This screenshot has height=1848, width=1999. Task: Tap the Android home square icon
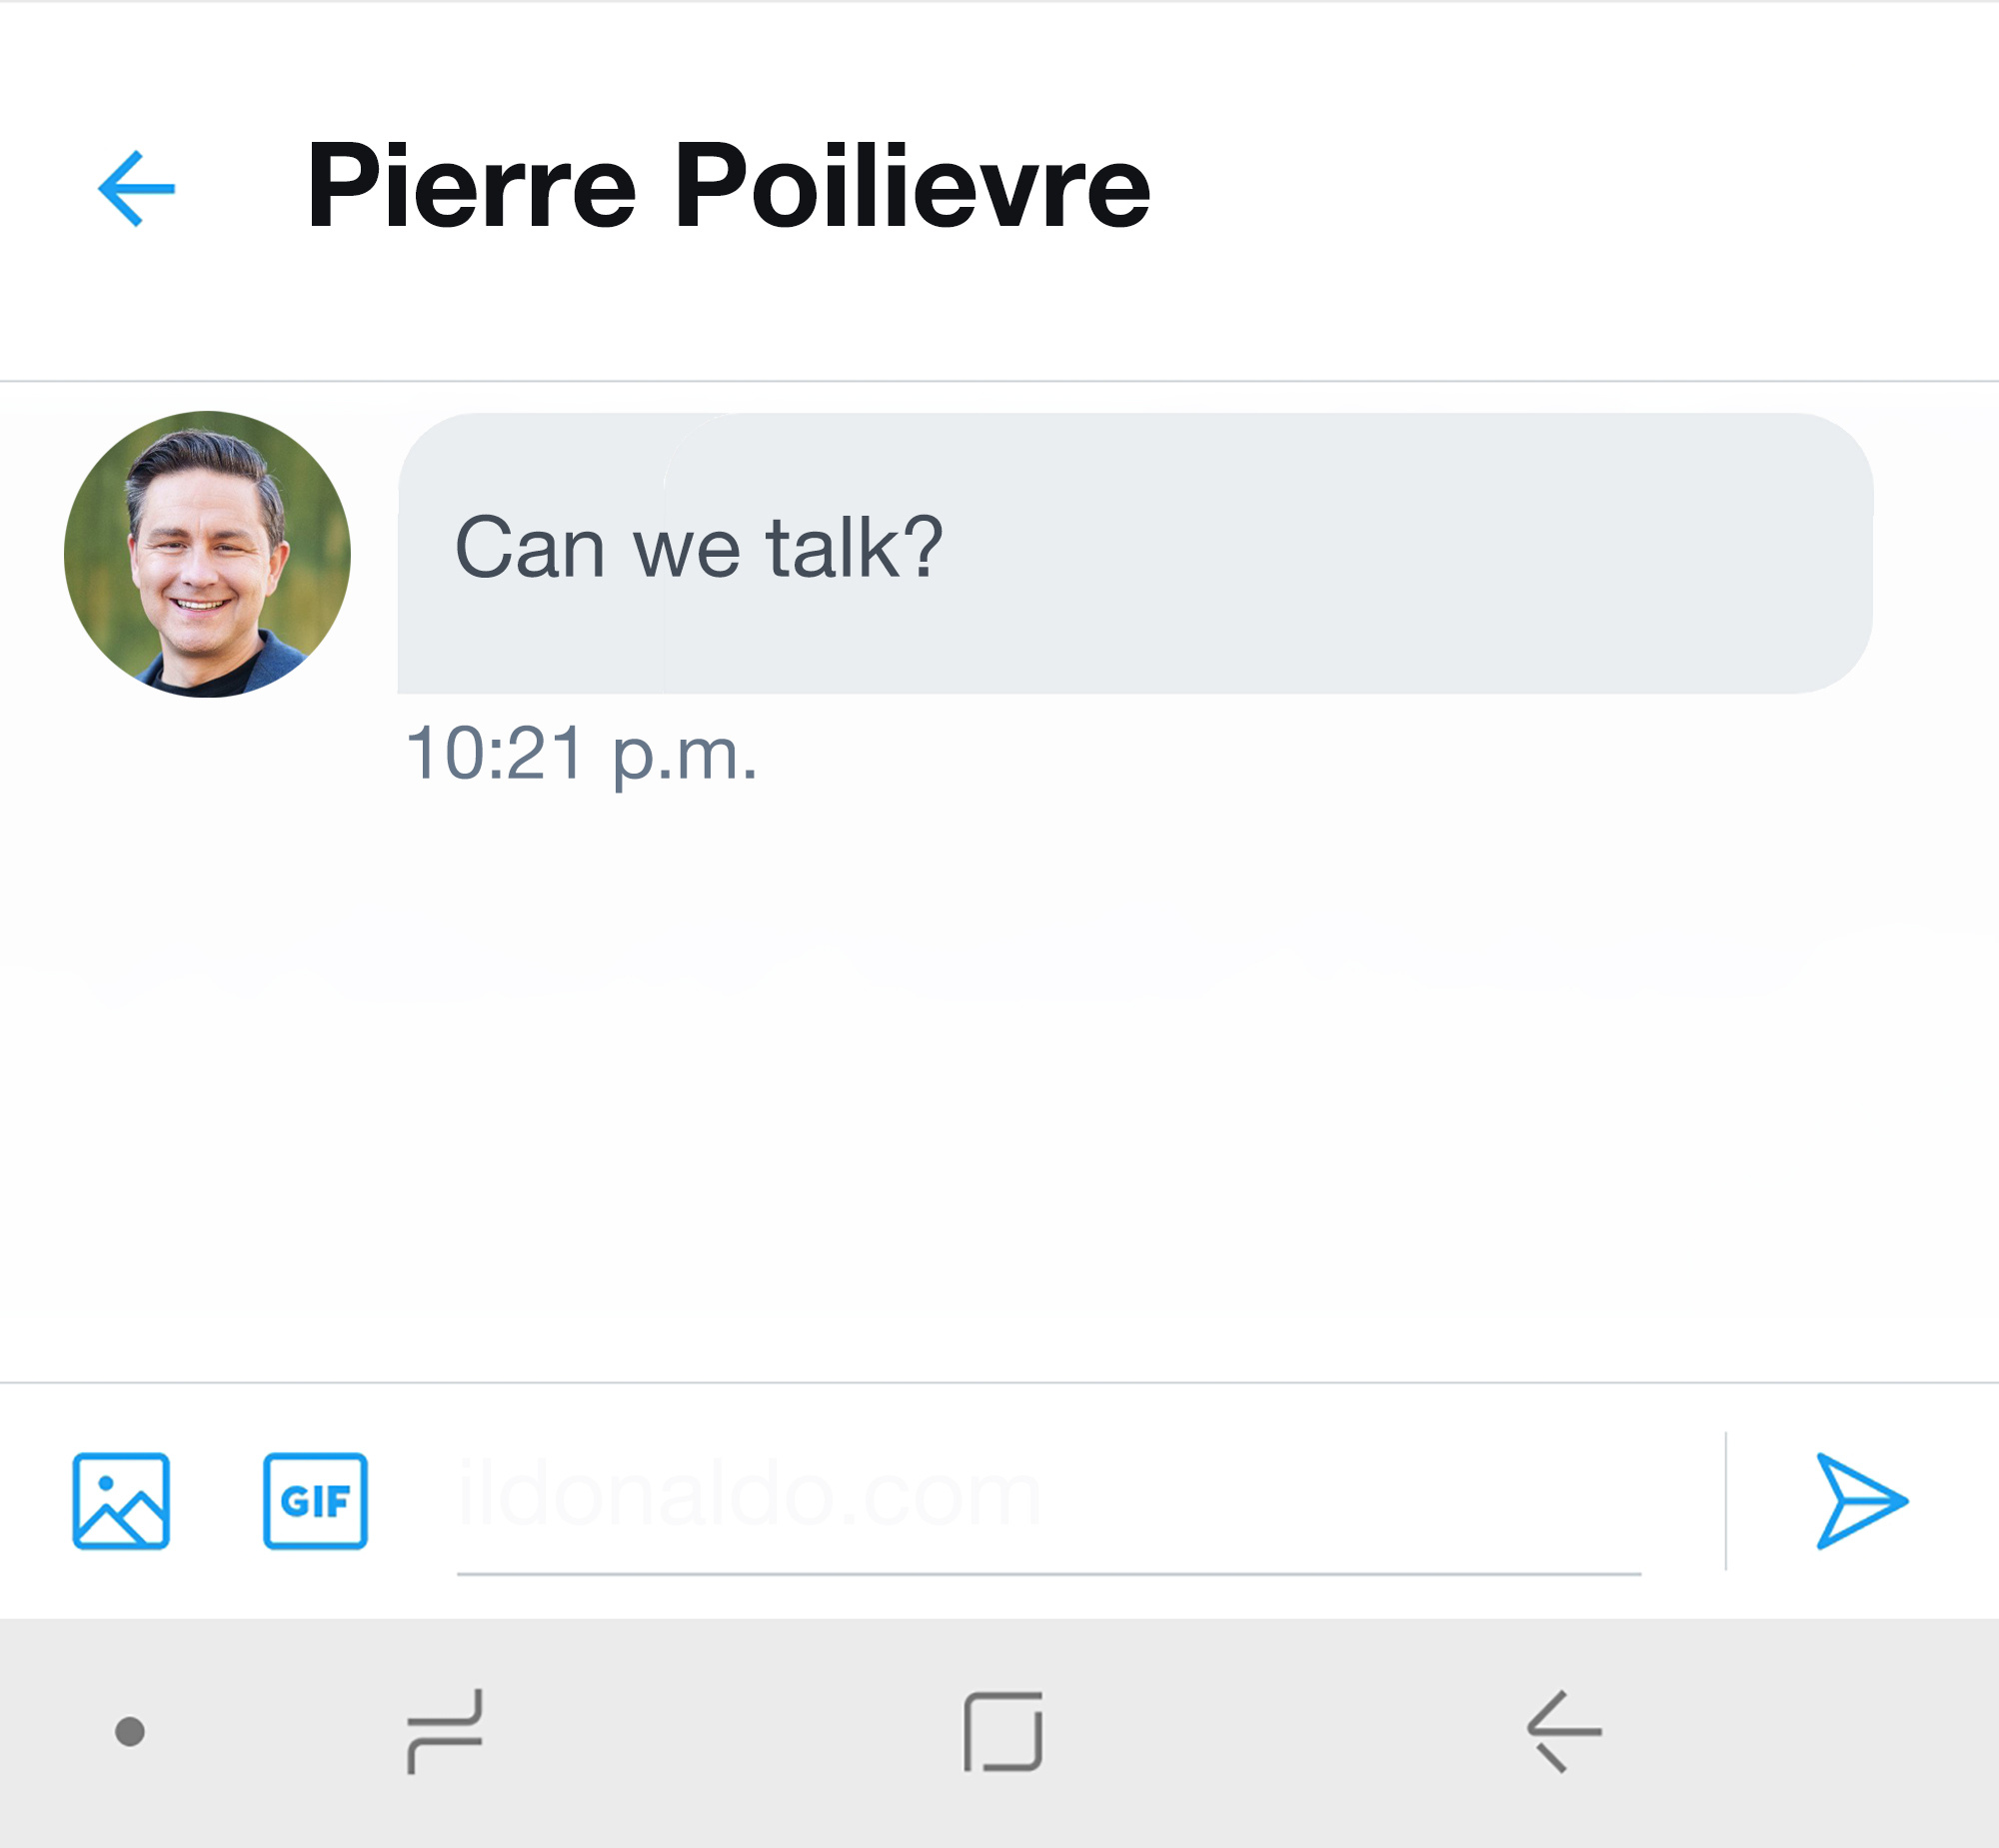pos(1003,1731)
